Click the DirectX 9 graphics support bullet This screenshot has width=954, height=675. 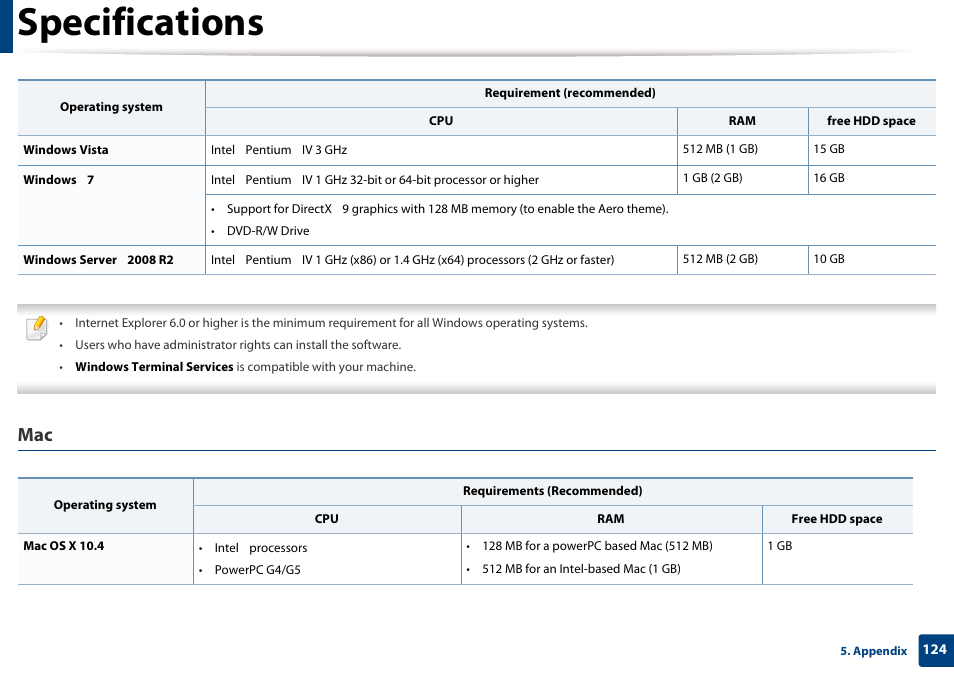pos(447,209)
